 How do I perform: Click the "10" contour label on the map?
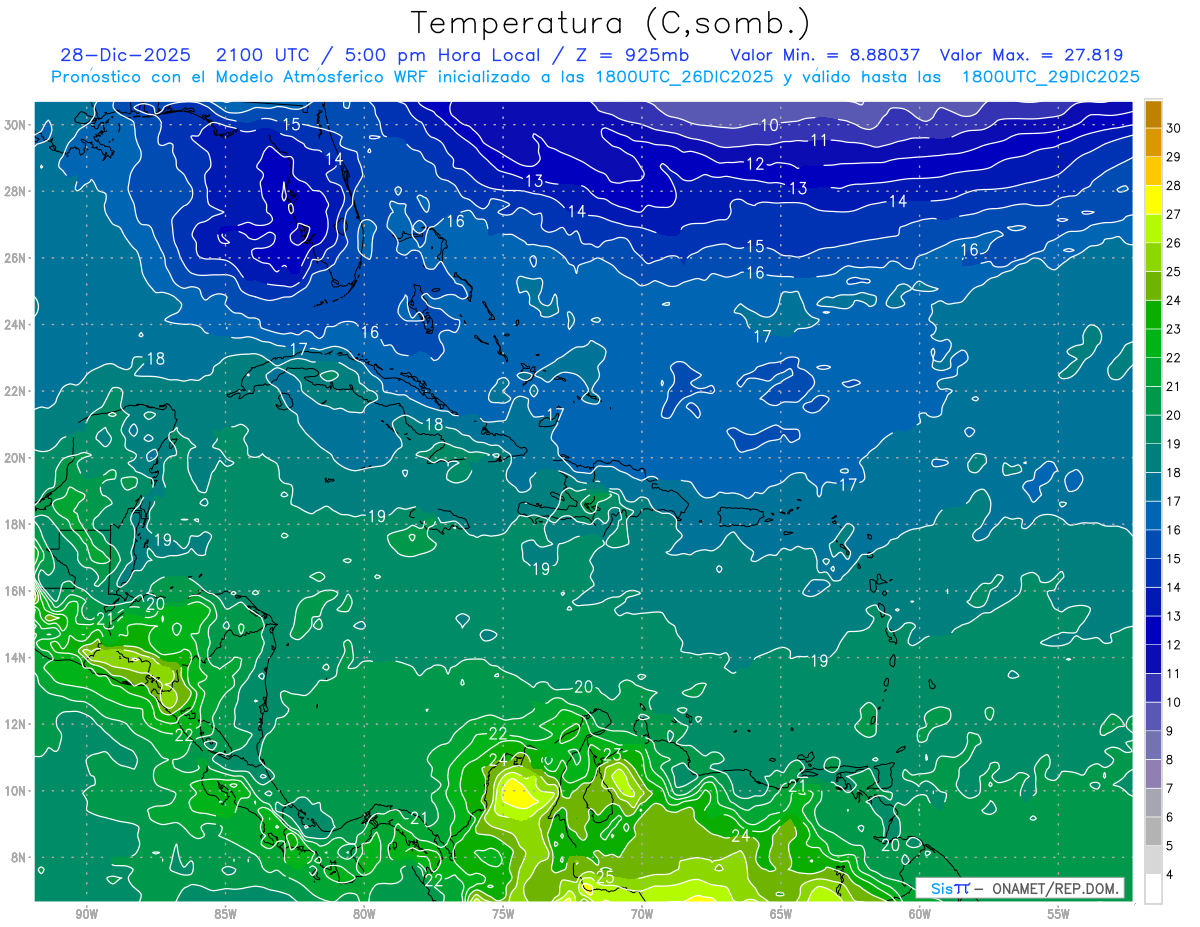pos(769,125)
